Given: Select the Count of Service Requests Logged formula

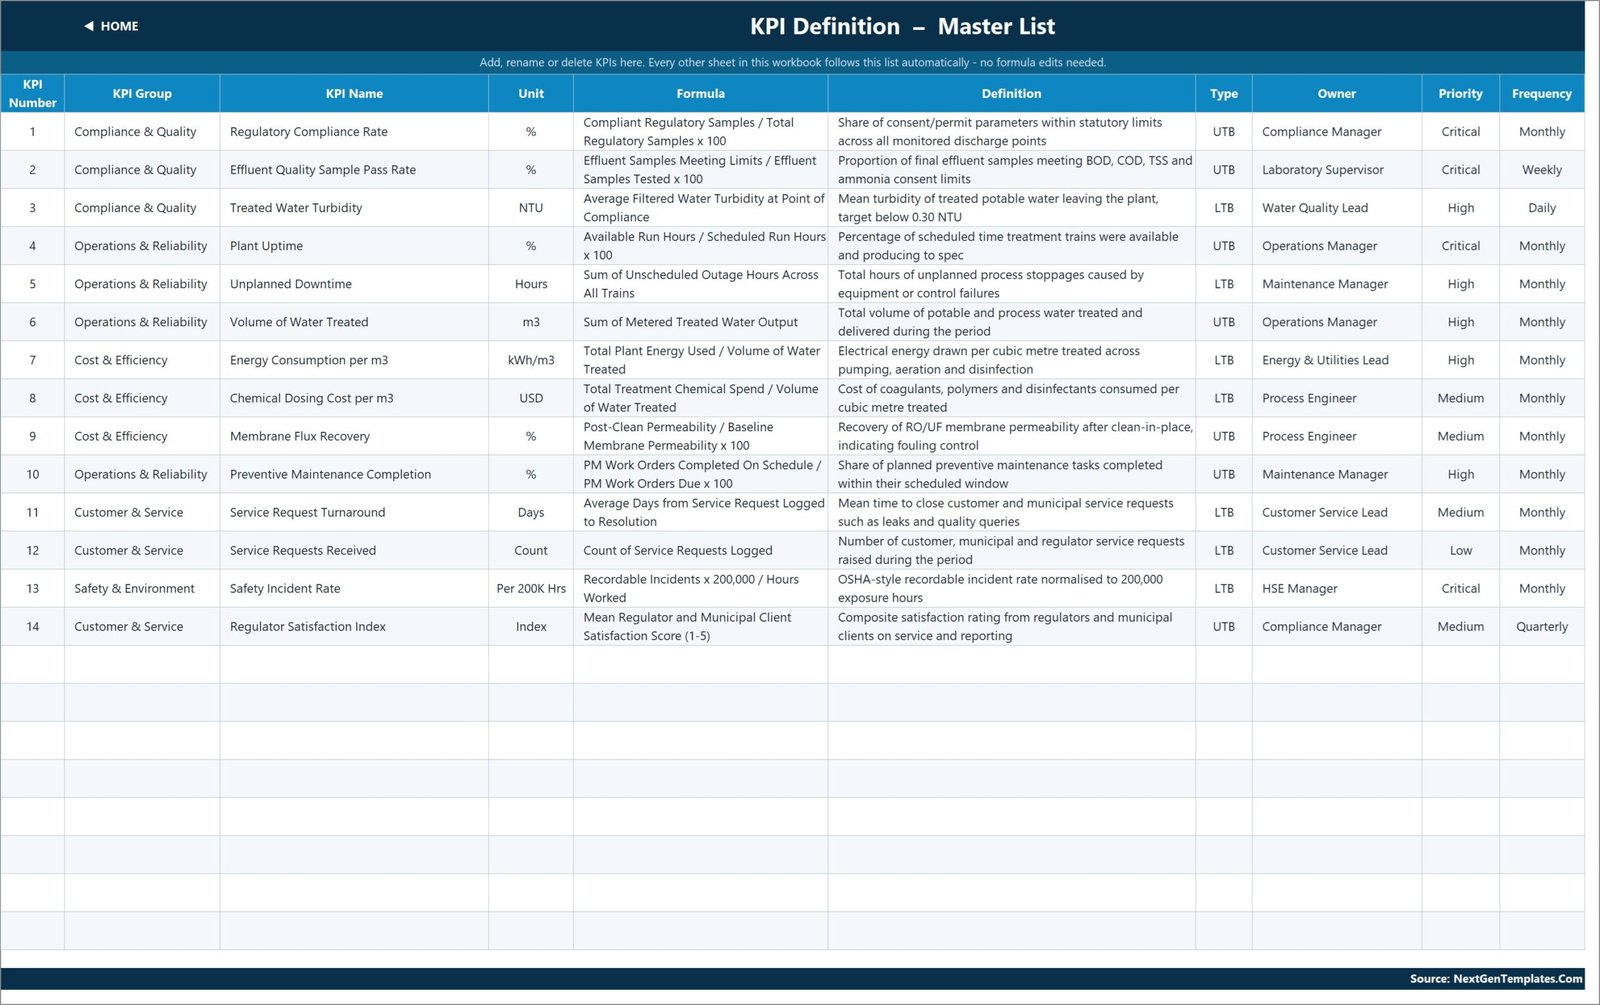Looking at the screenshot, I should (x=700, y=550).
